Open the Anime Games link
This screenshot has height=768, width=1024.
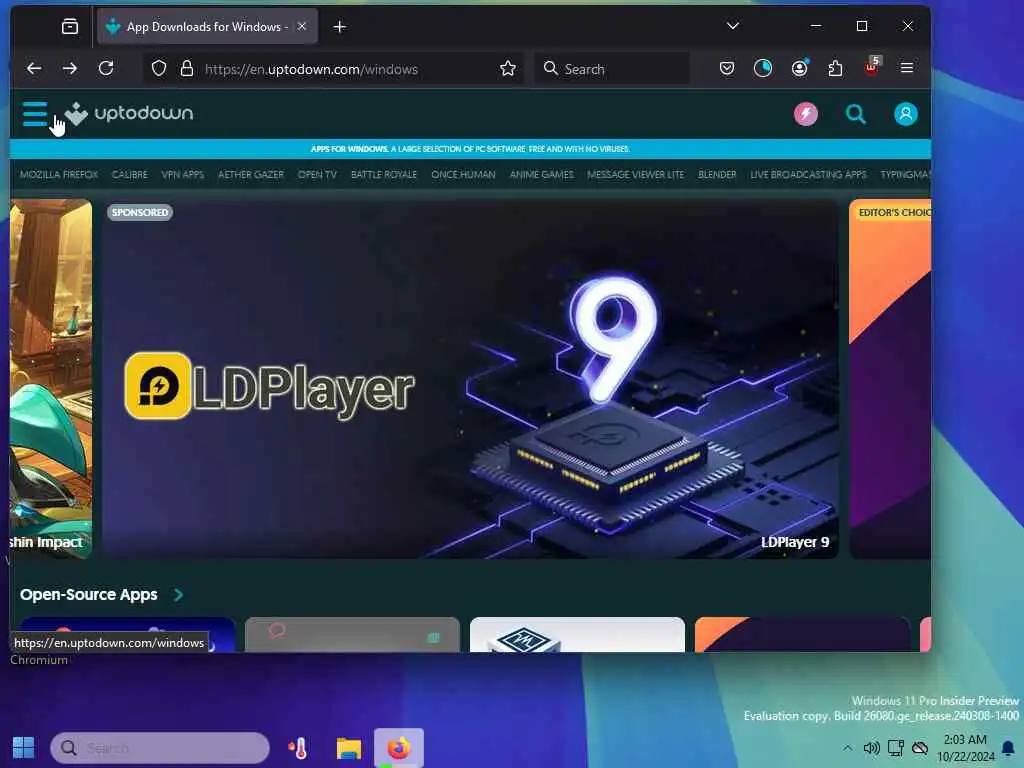(x=541, y=174)
